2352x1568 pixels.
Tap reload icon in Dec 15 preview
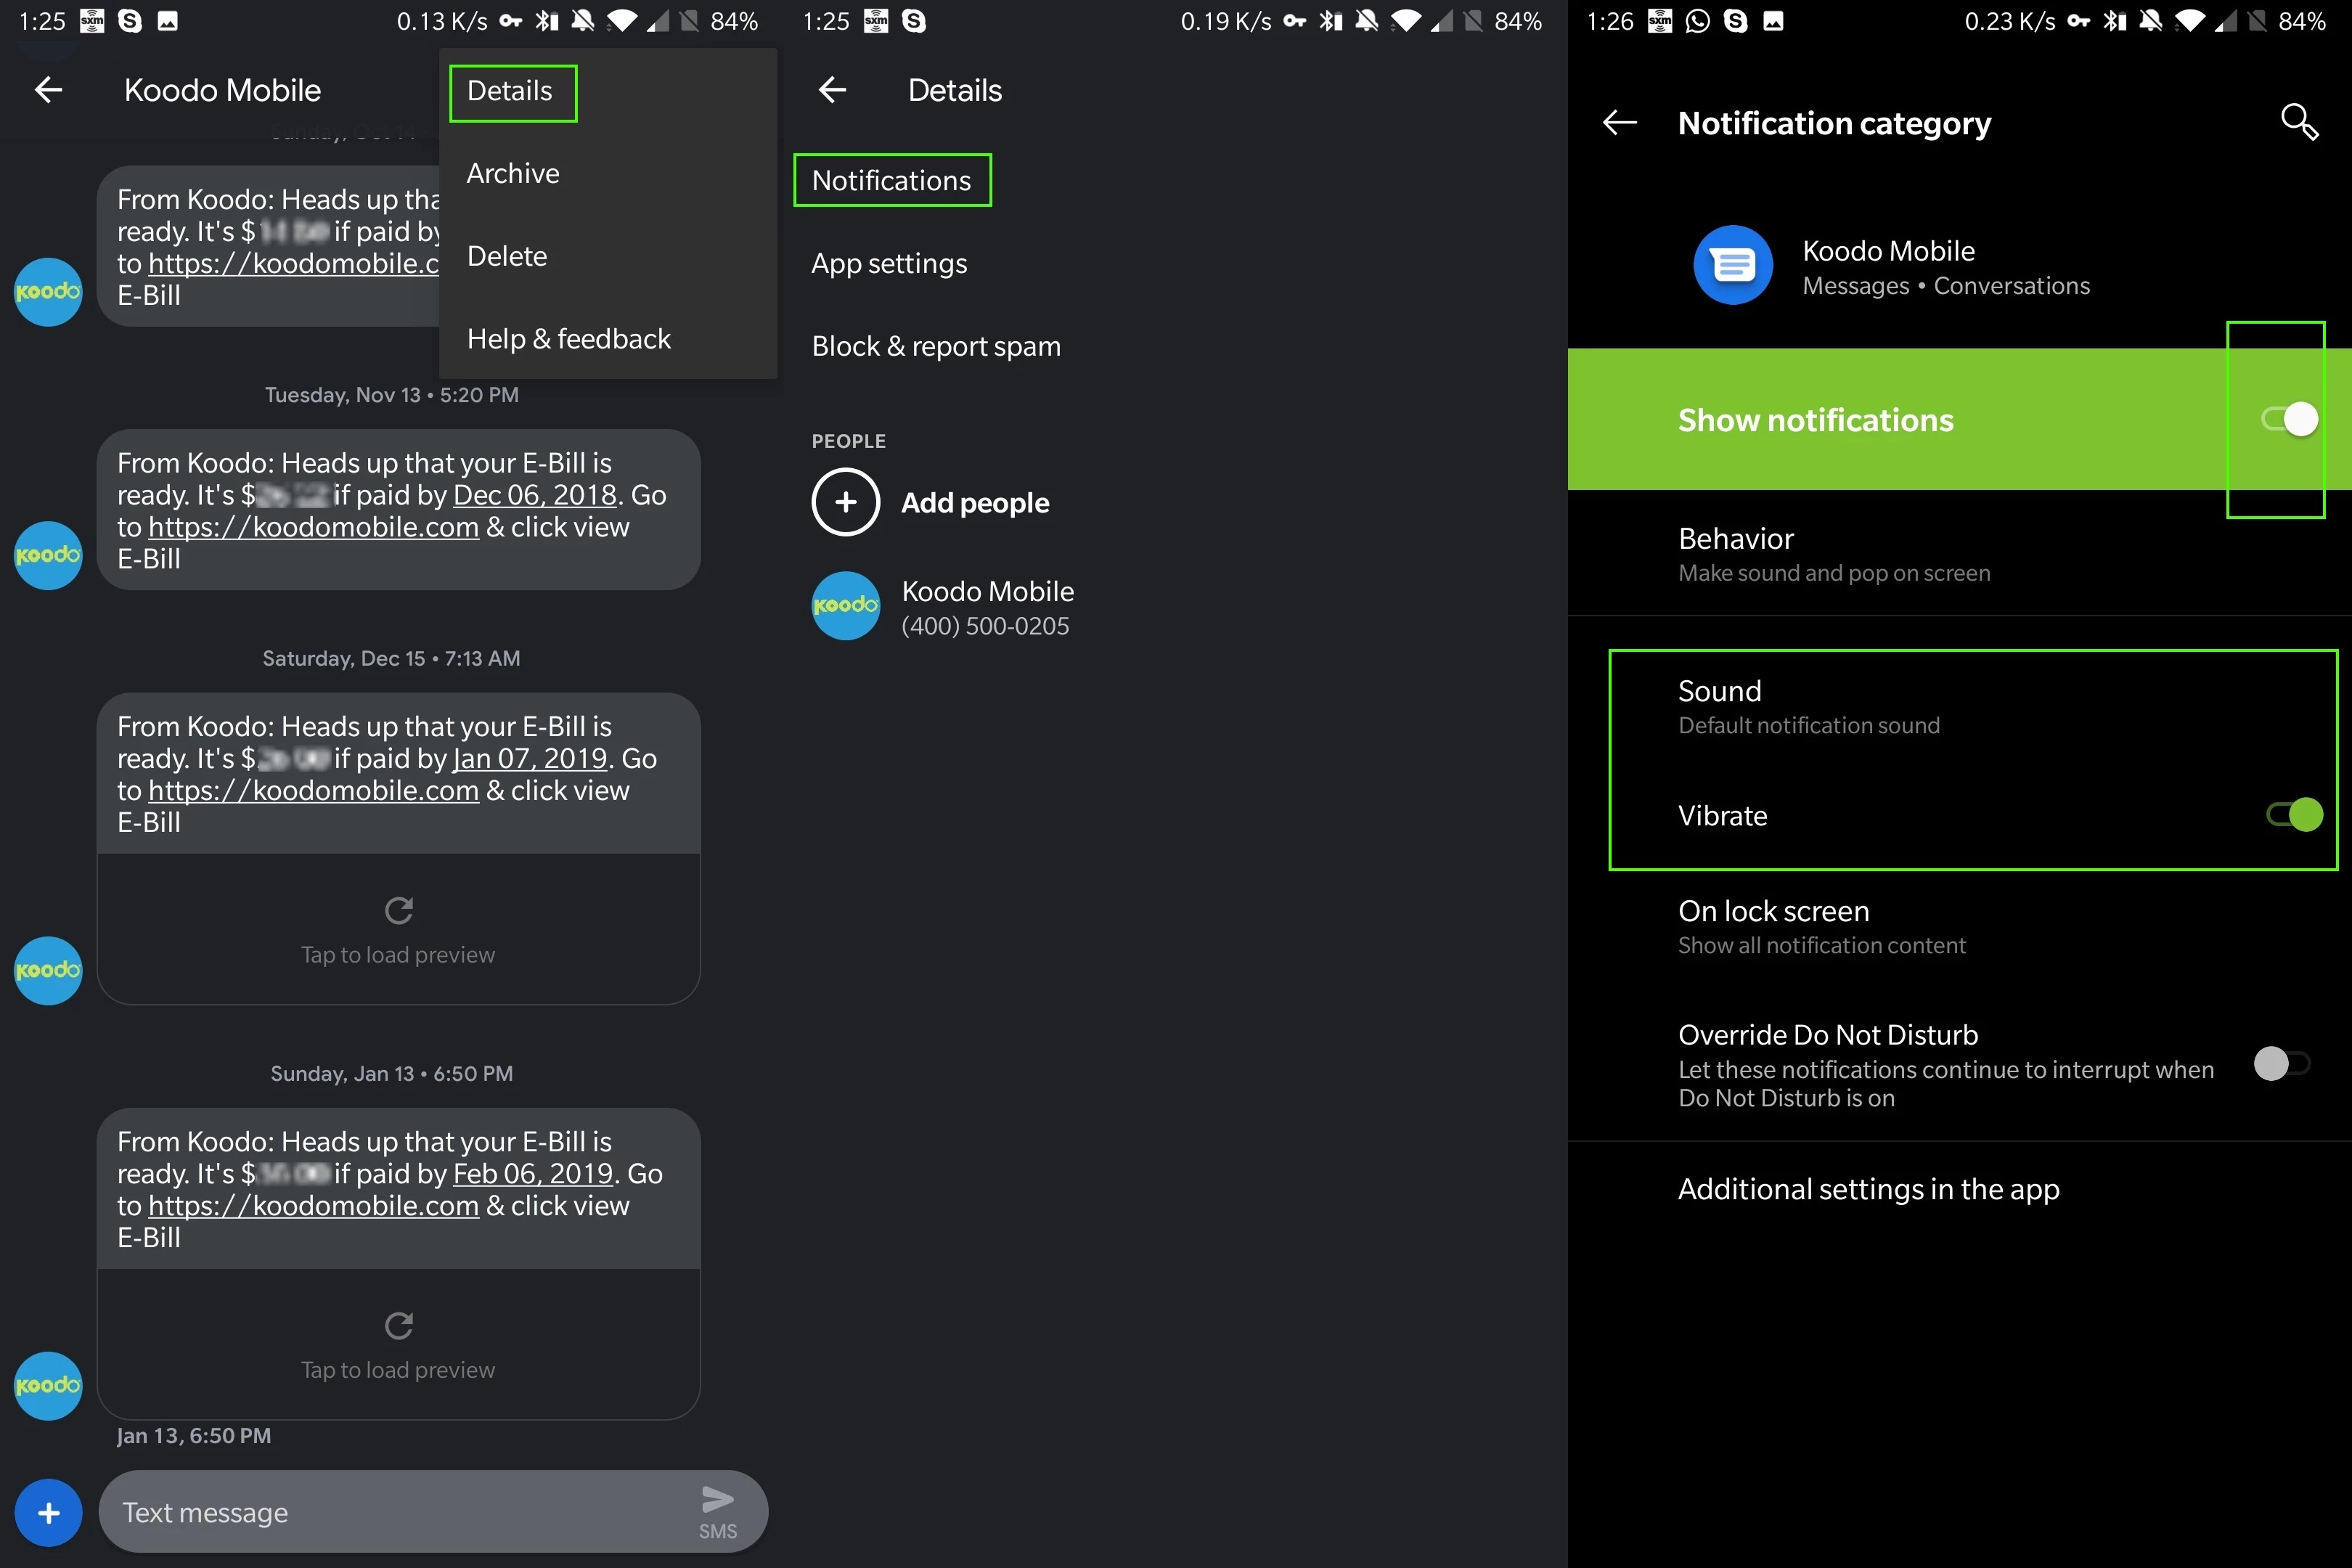(x=398, y=910)
